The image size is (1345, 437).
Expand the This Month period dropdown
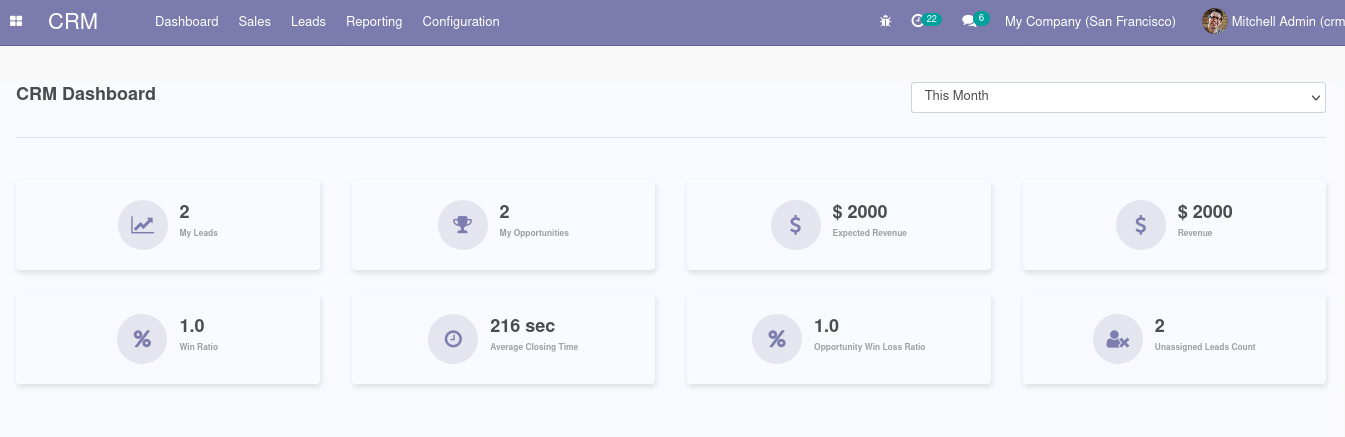(1118, 97)
